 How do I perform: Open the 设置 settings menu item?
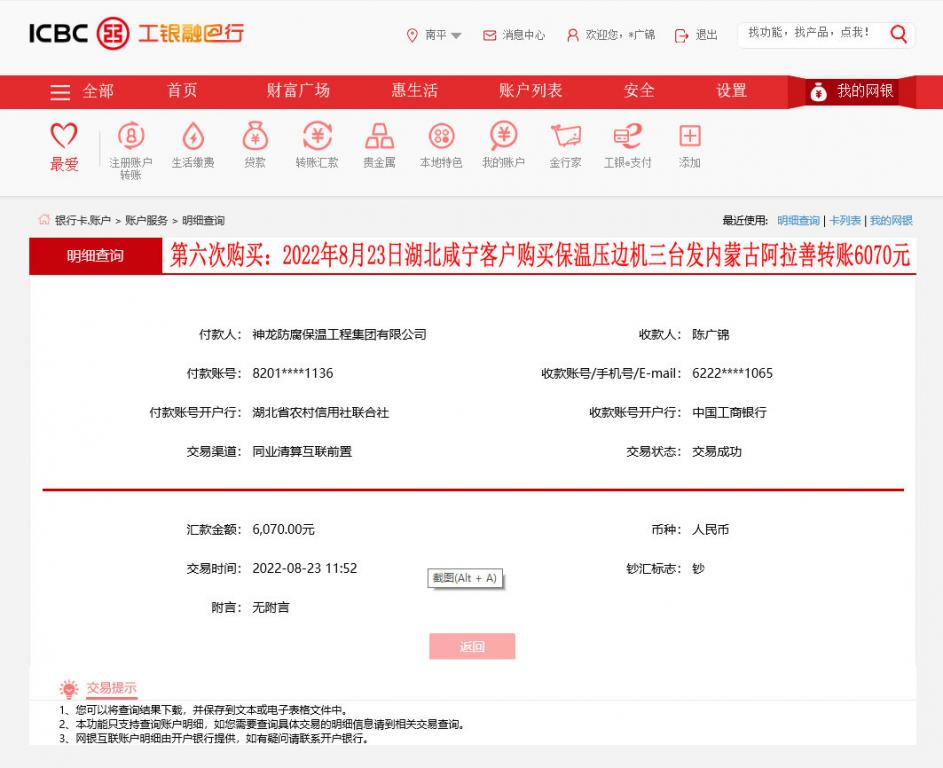(x=731, y=91)
